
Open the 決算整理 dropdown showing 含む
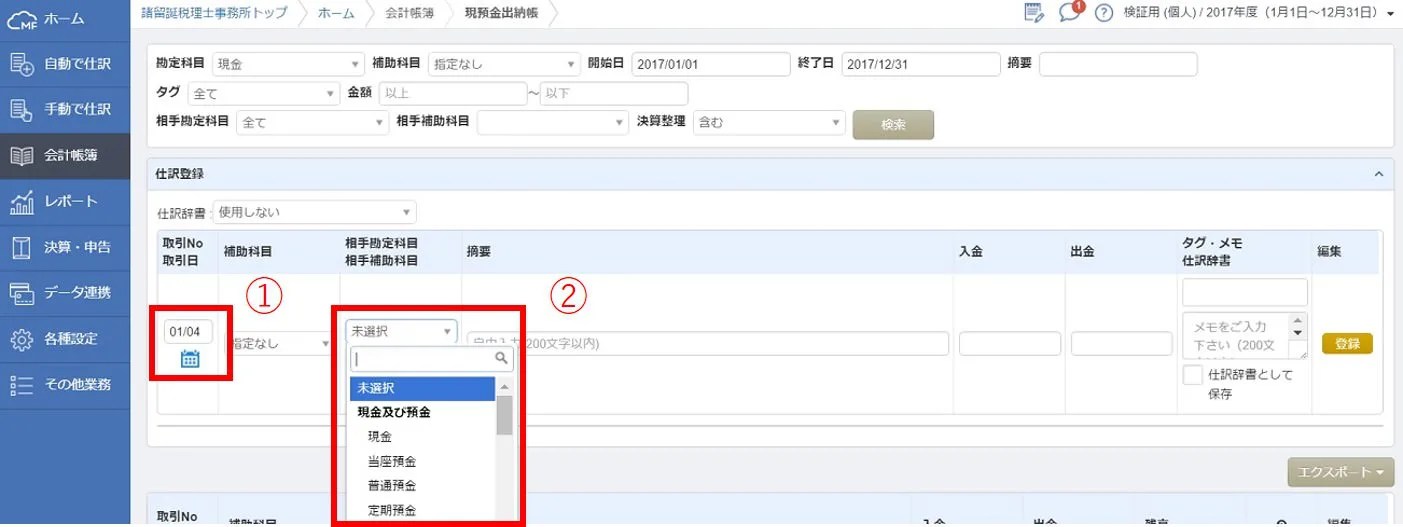tap(769, 123)
